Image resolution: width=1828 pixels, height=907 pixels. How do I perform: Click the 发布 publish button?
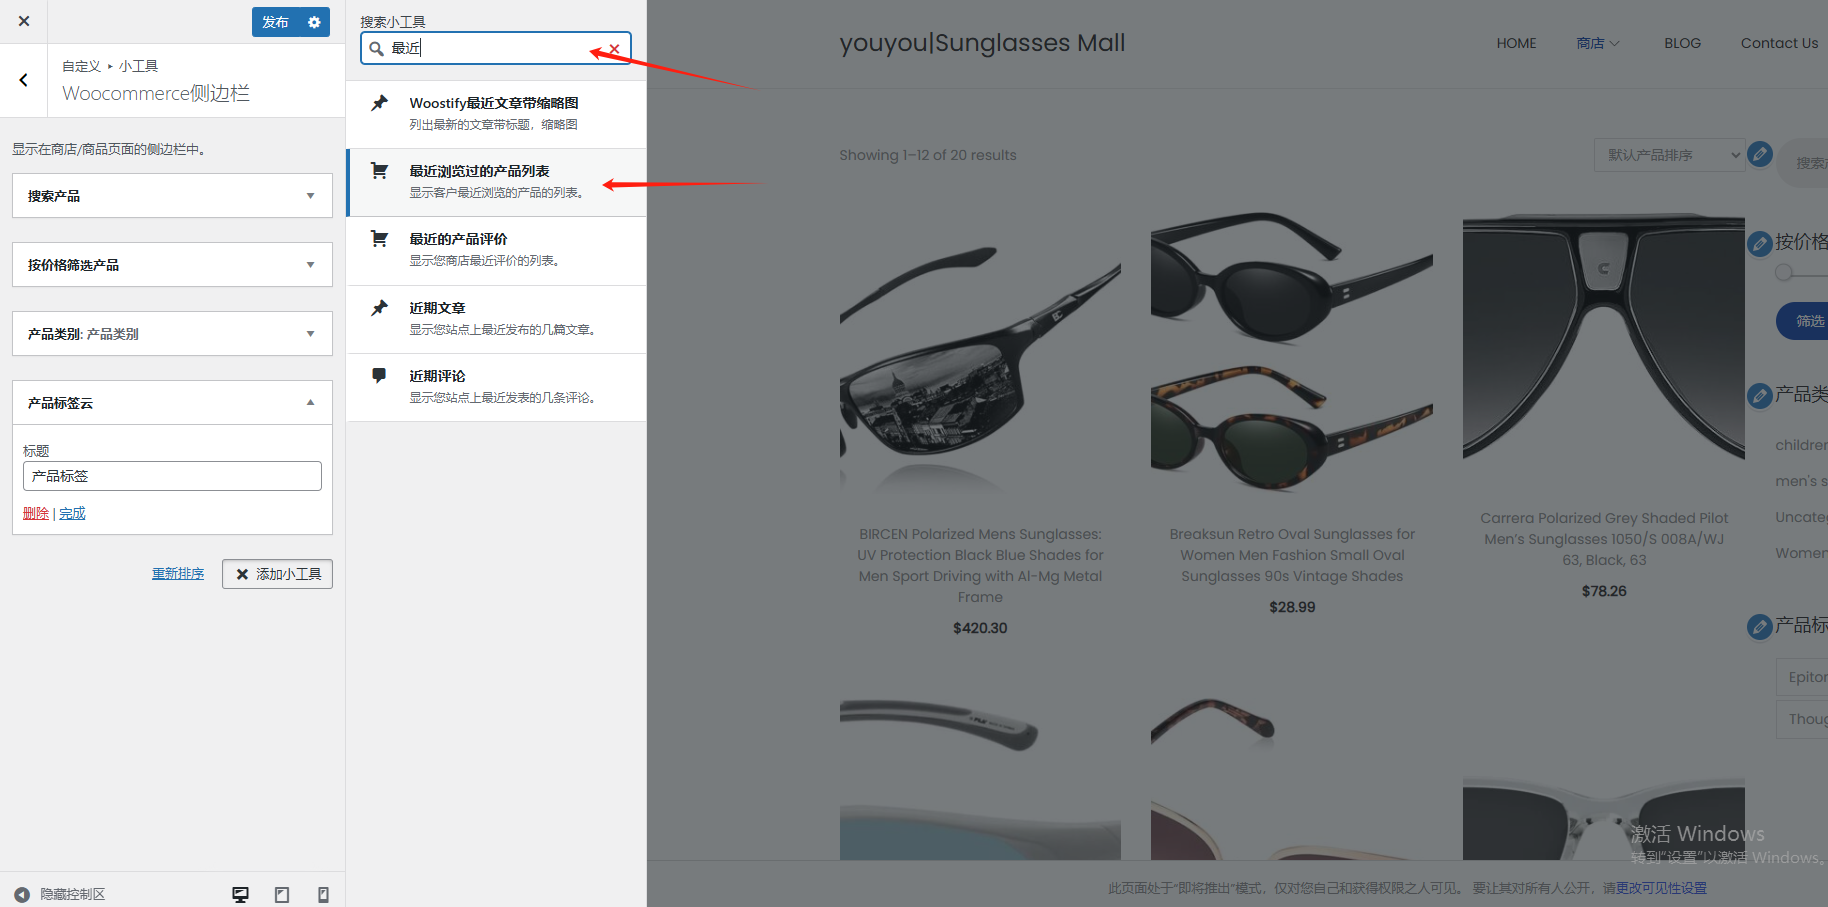[276, 22]
